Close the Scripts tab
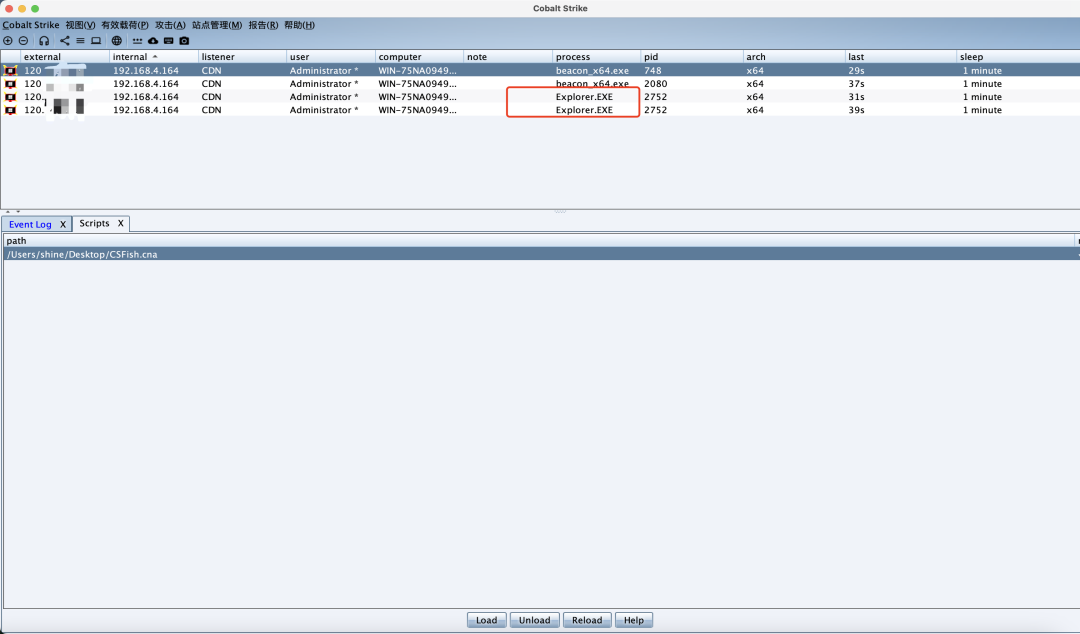This screenshot has height=634, width=1080. coord(121,223)
